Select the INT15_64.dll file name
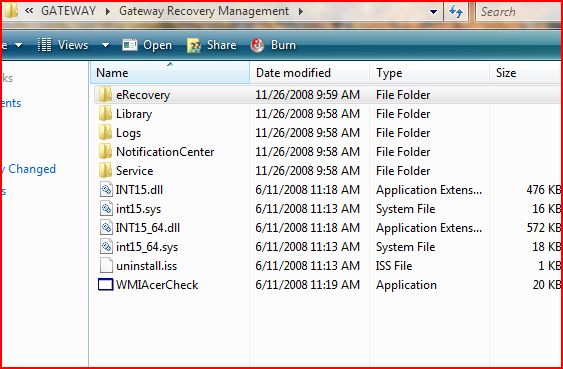The image size is (563, 369). [148, 228]
